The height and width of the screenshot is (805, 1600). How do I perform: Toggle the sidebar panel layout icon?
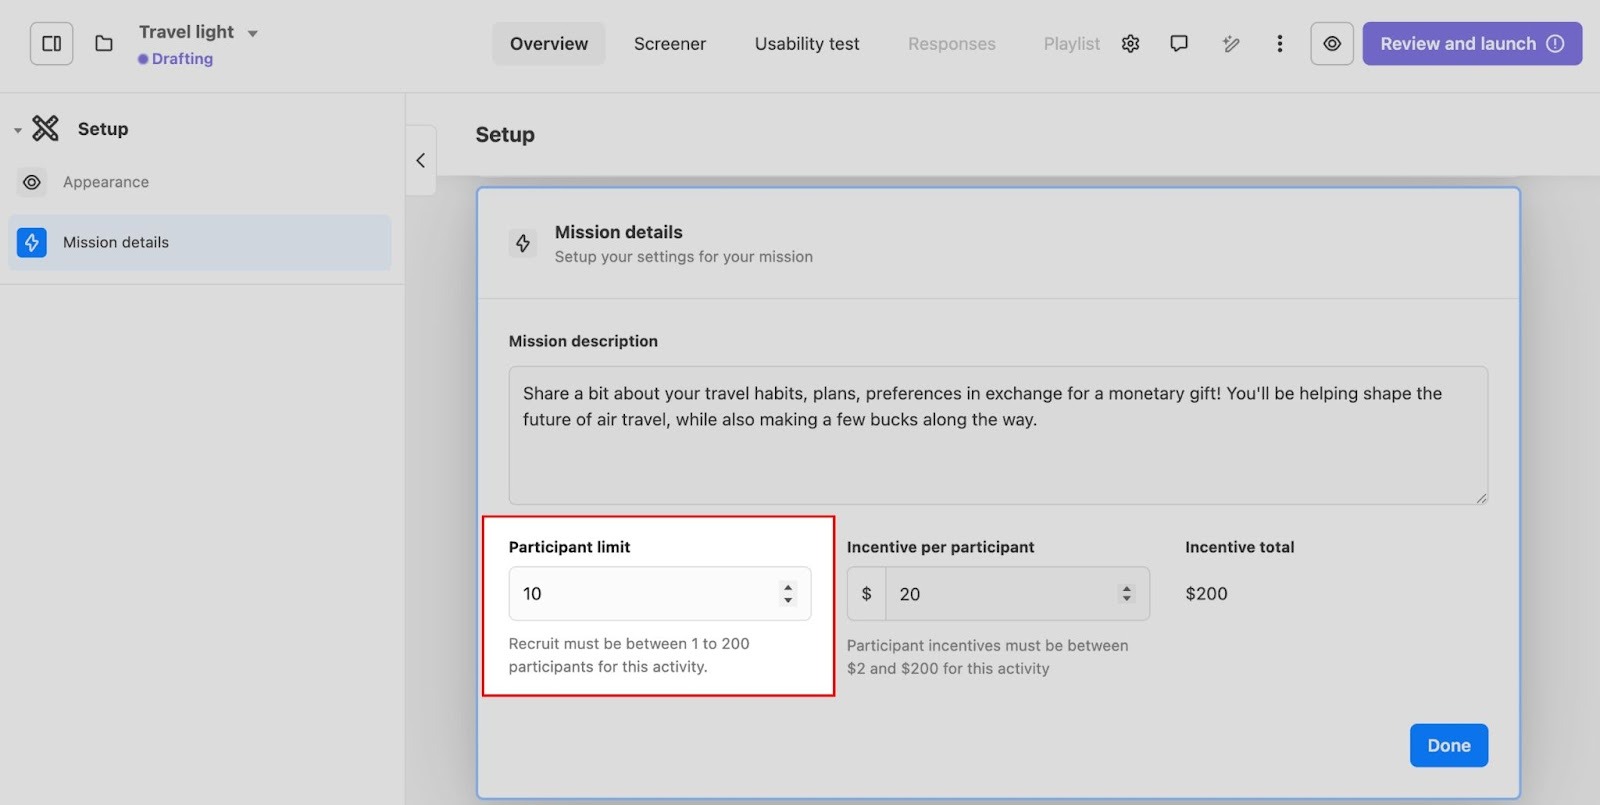pos(51,44)
